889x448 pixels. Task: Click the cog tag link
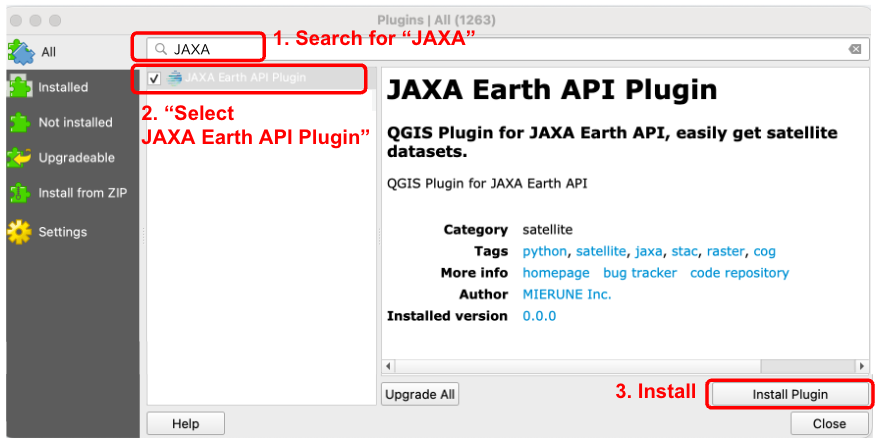coord(764,251)
